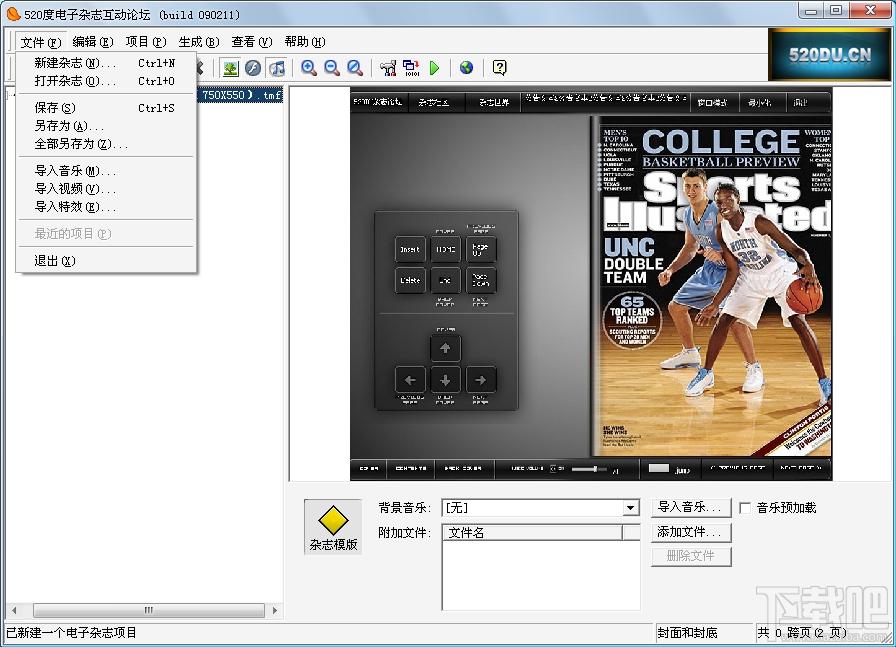Screen dimensions: 896x647
Task: Choose 保存 (S) menu entry
Action: (106, 108)
